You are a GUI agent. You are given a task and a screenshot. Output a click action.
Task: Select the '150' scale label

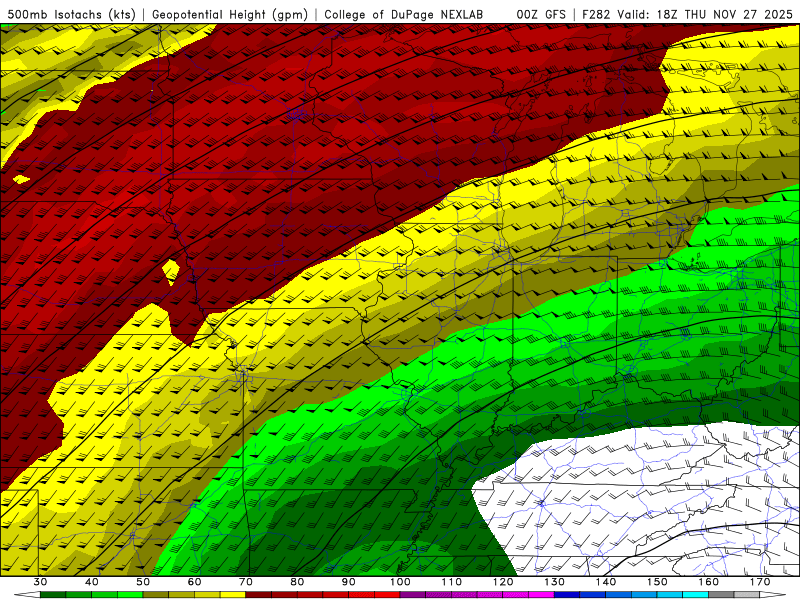657,582
